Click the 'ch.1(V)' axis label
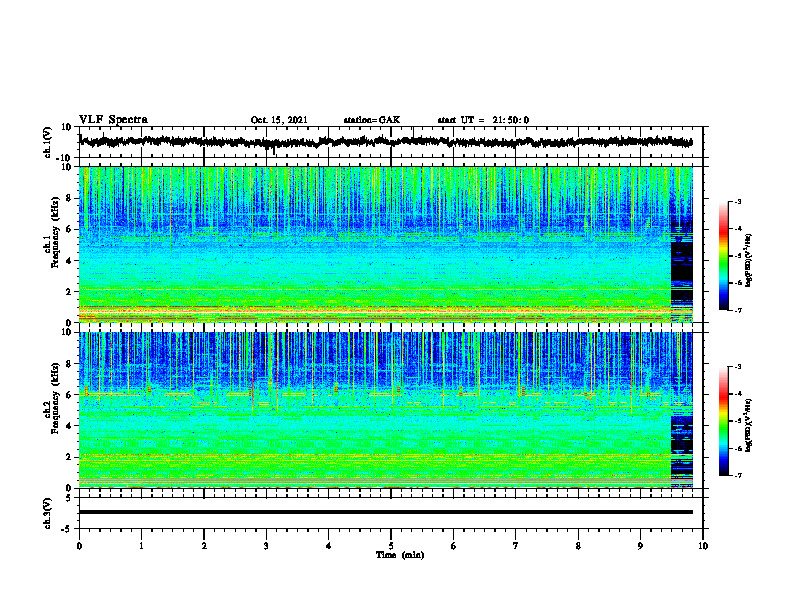Image resolution: width=792 pixels, height=612 pixels. [x=48, y=142]
